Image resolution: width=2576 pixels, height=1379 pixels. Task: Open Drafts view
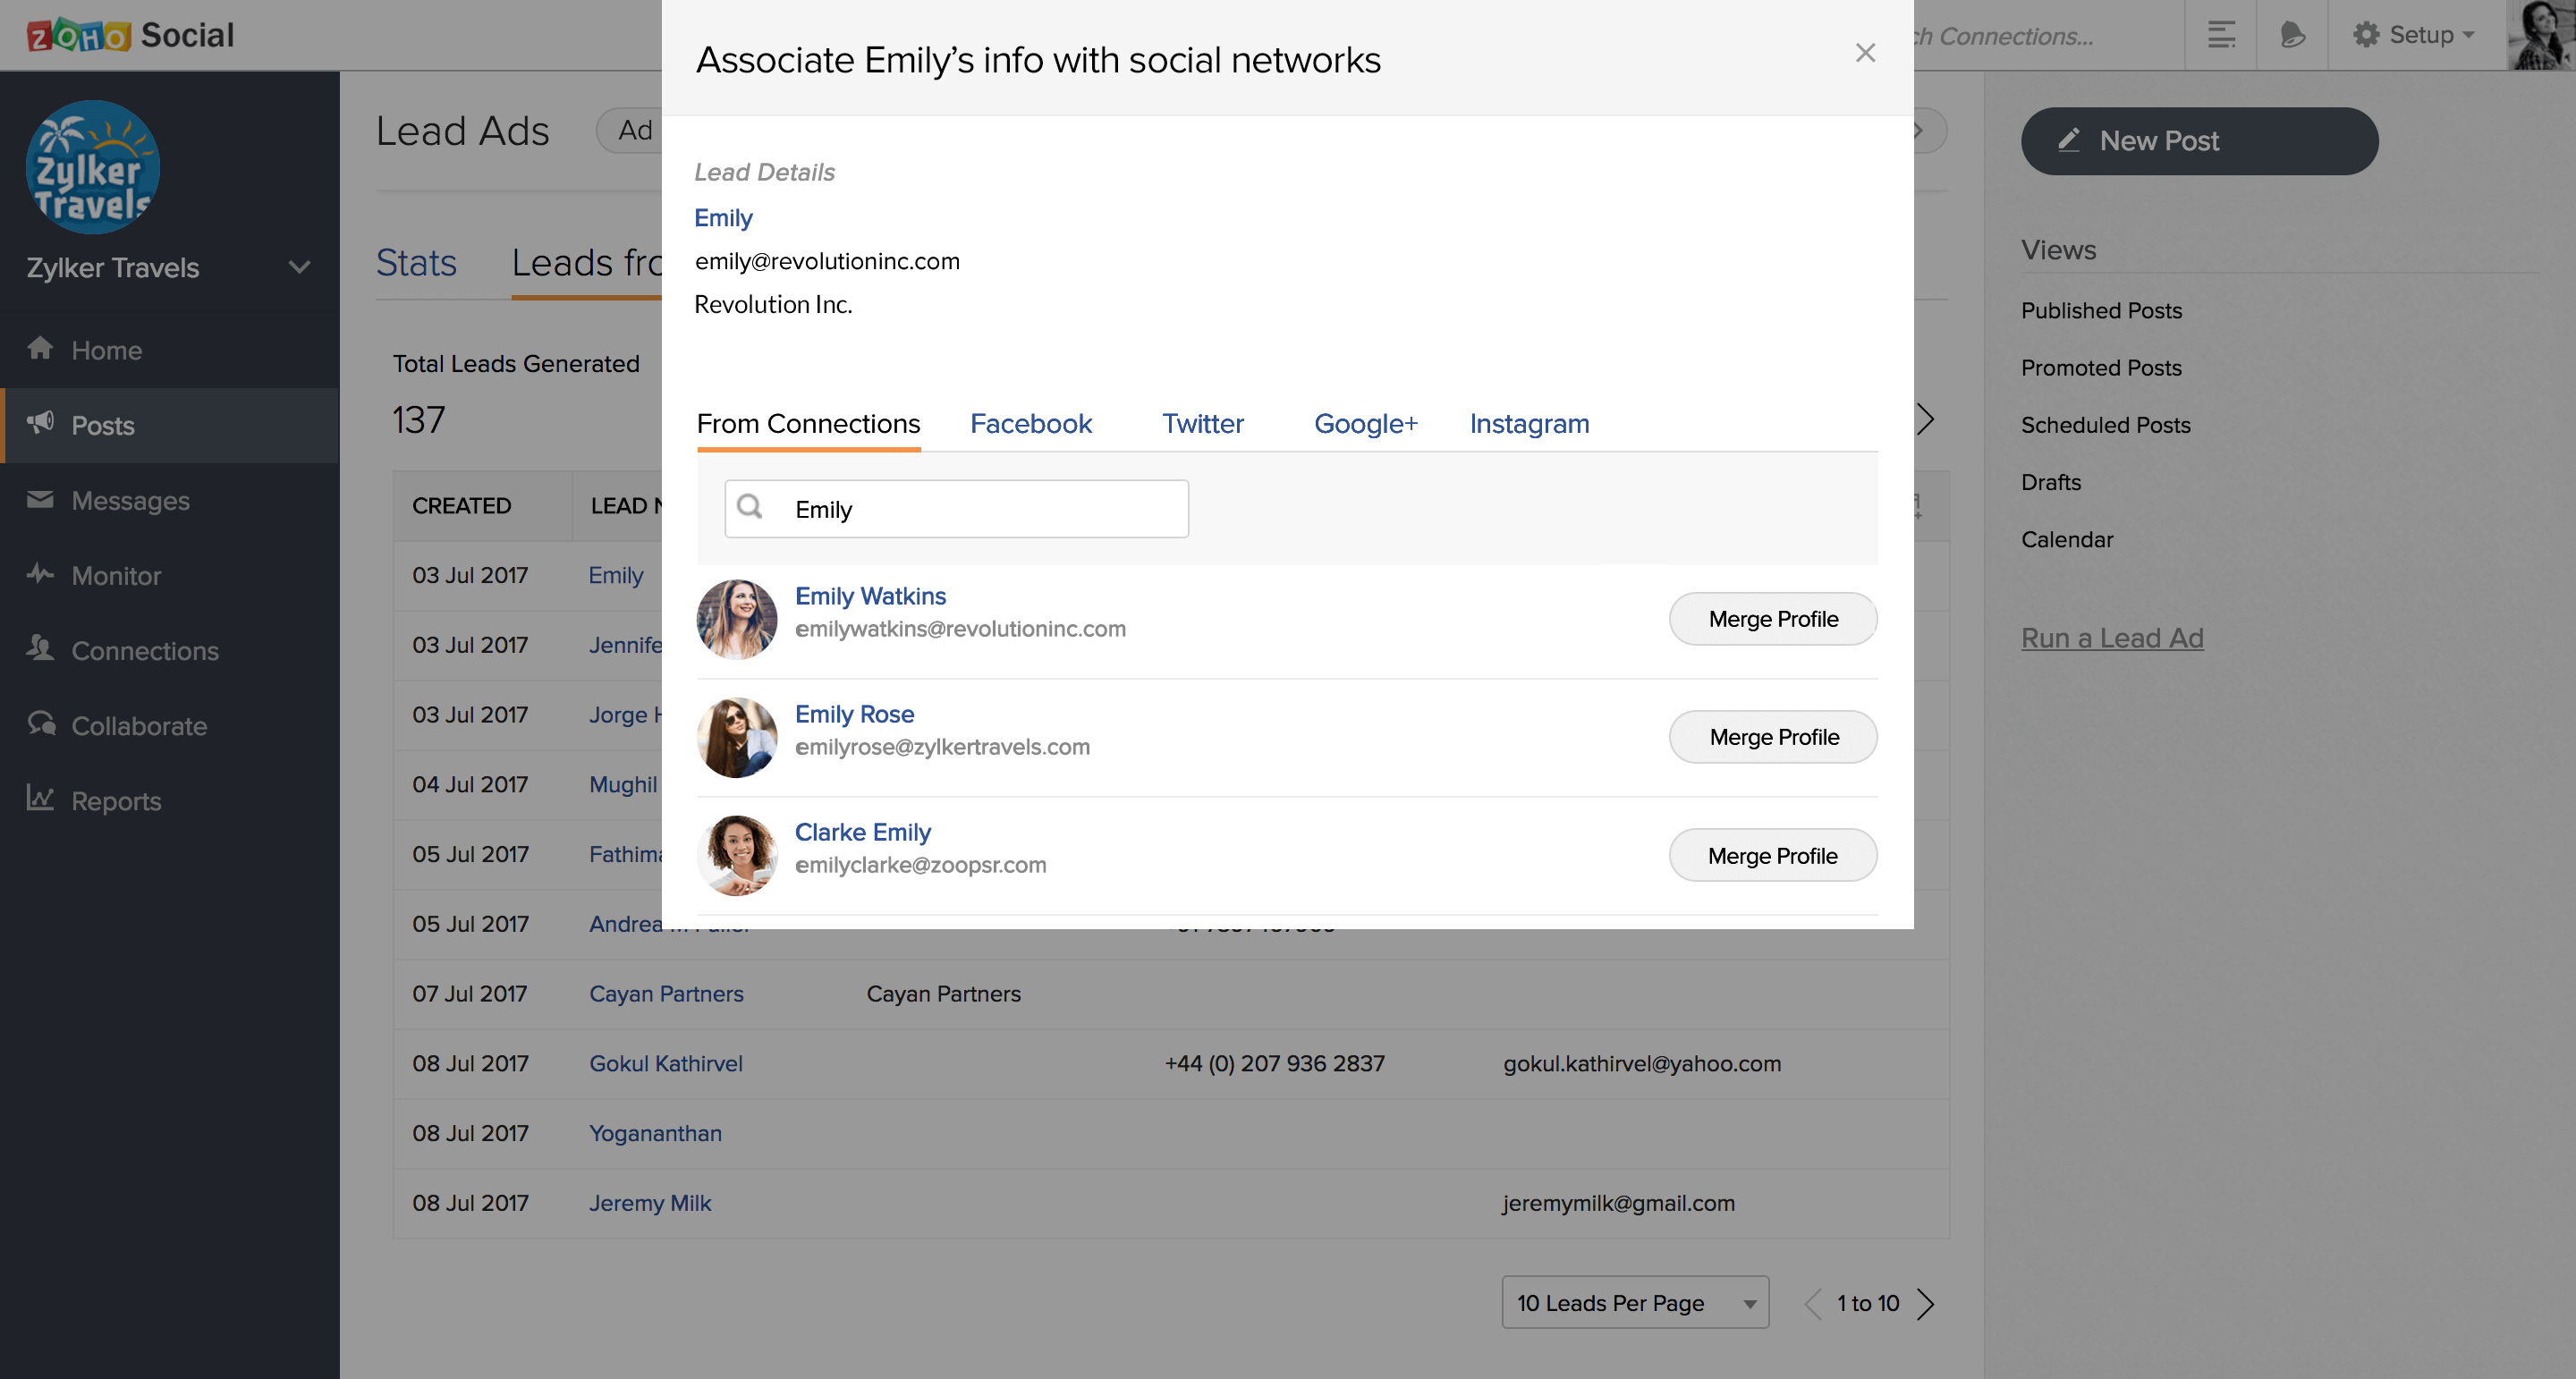pyautogui.click(x=2051, y=482)
